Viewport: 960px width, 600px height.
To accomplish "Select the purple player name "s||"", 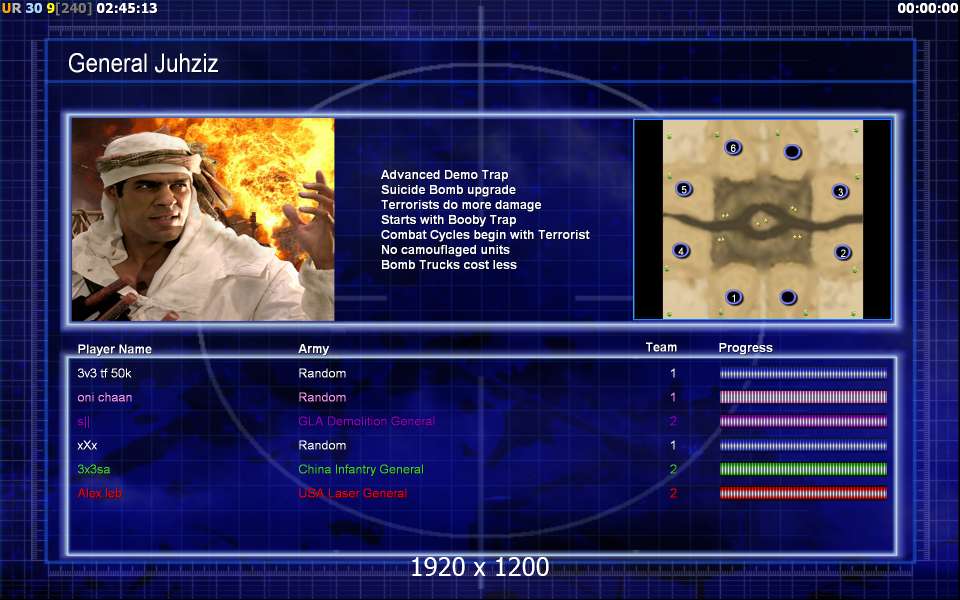I will (84, 421).
